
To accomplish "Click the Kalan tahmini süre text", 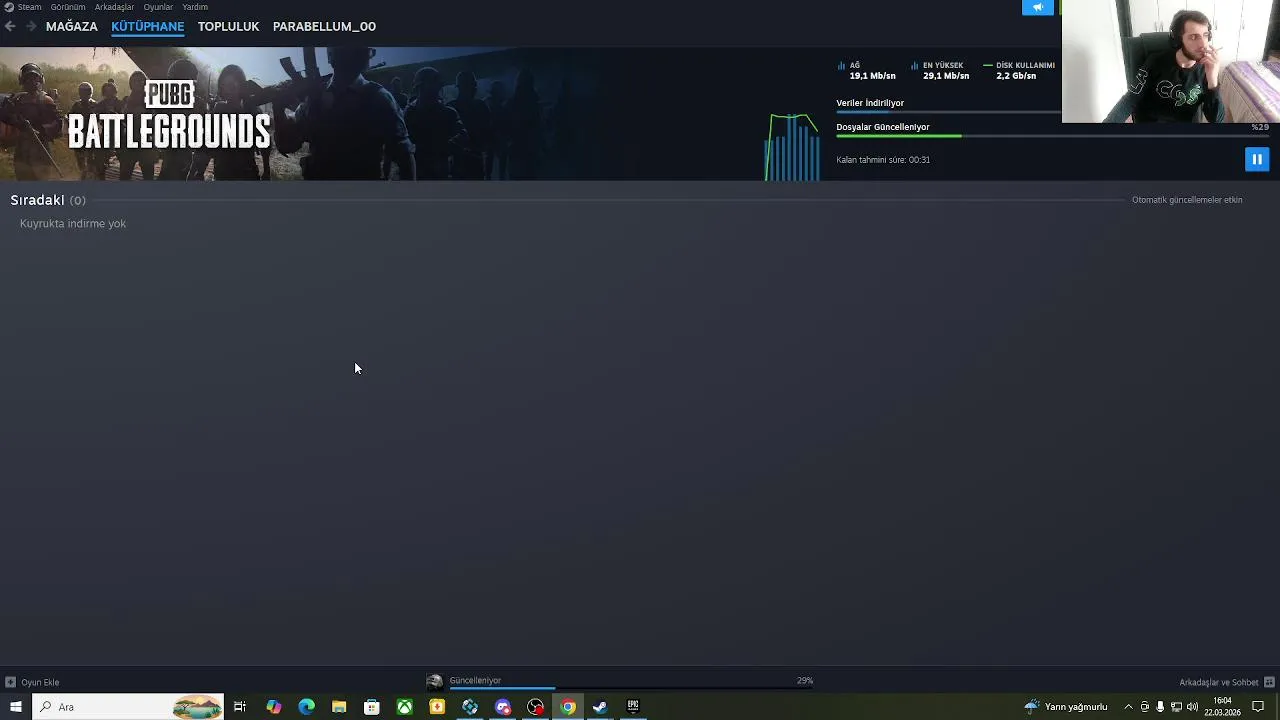I will (883, 160).
